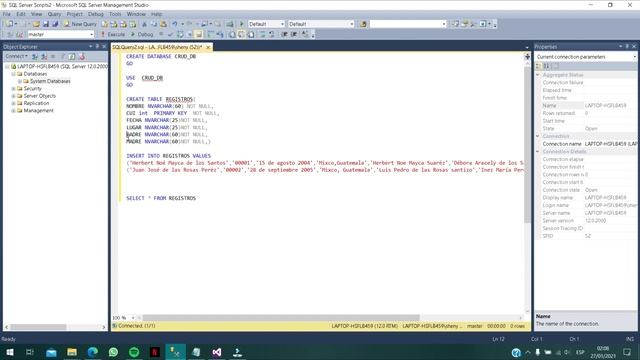640x360 pixels.
Task: Open Spotify from taskbar
Action: [134, 352]
